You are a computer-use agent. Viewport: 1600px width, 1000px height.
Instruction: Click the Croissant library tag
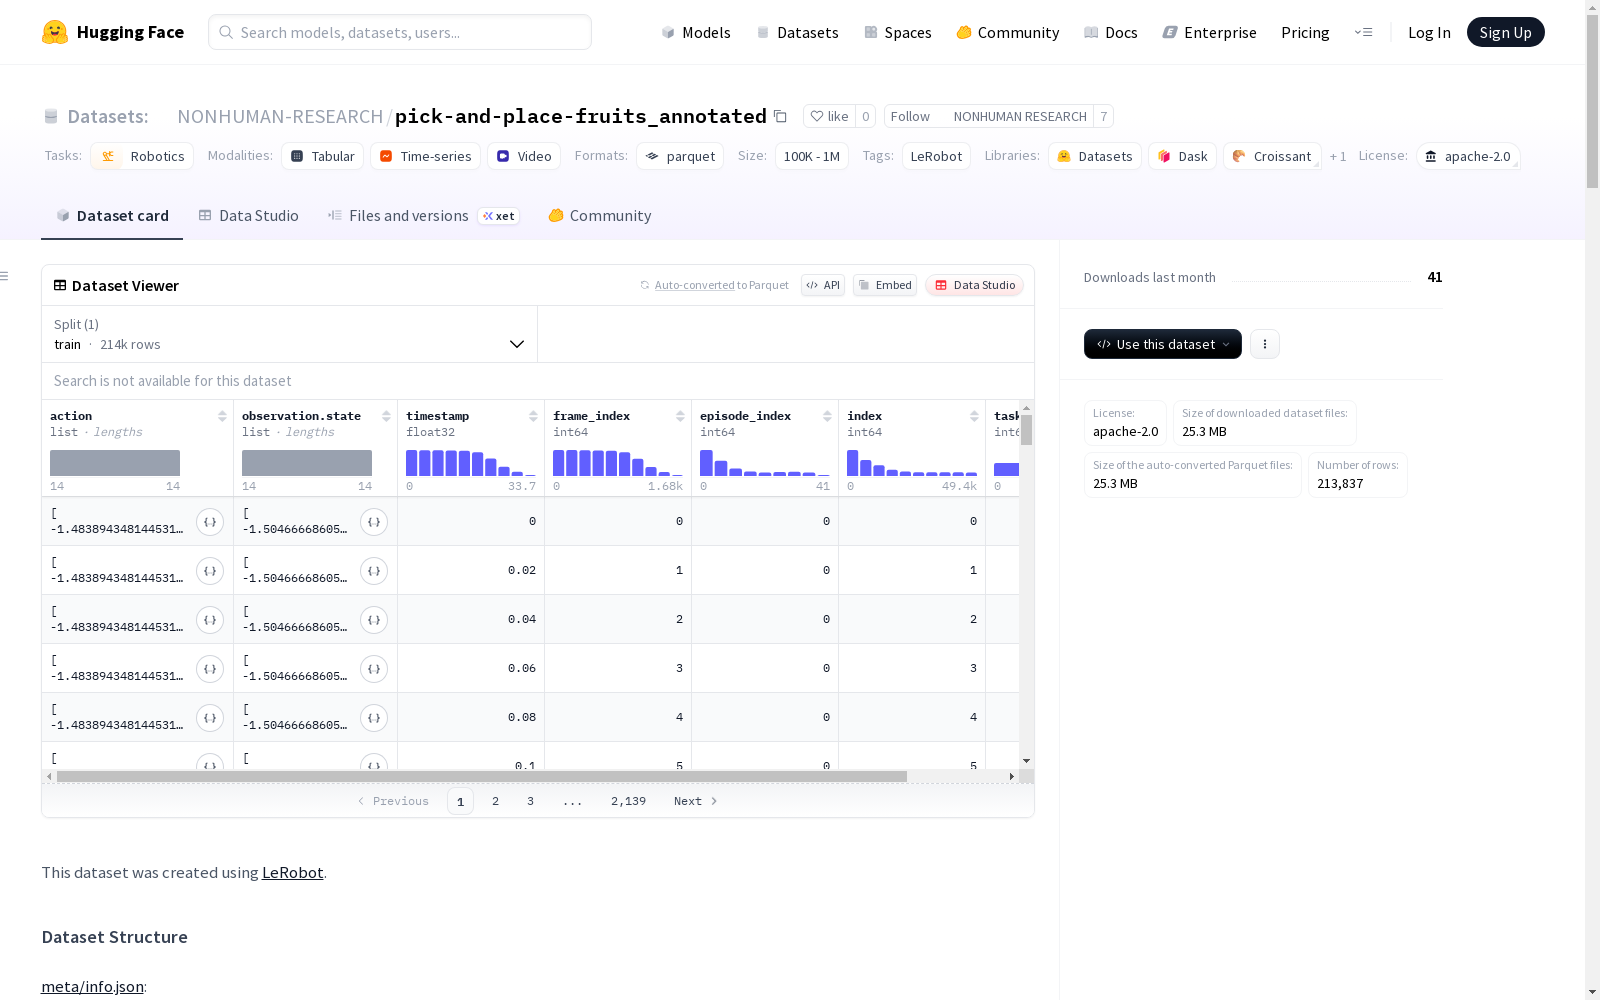click(1272, 156)
